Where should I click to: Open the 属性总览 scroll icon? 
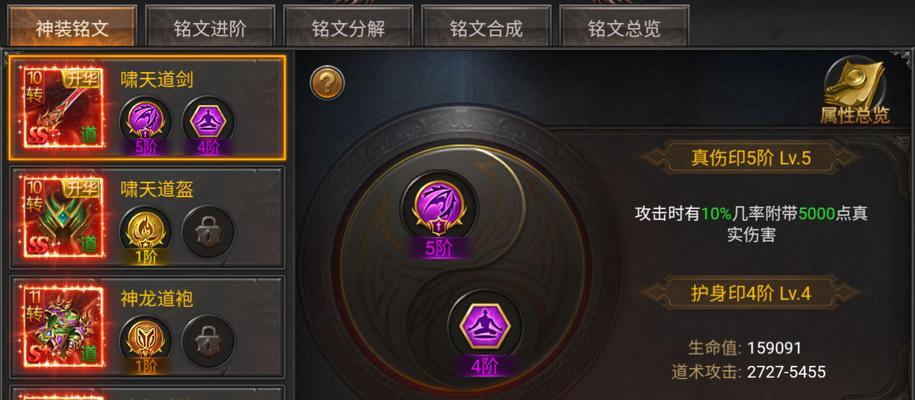coord(855,92)
